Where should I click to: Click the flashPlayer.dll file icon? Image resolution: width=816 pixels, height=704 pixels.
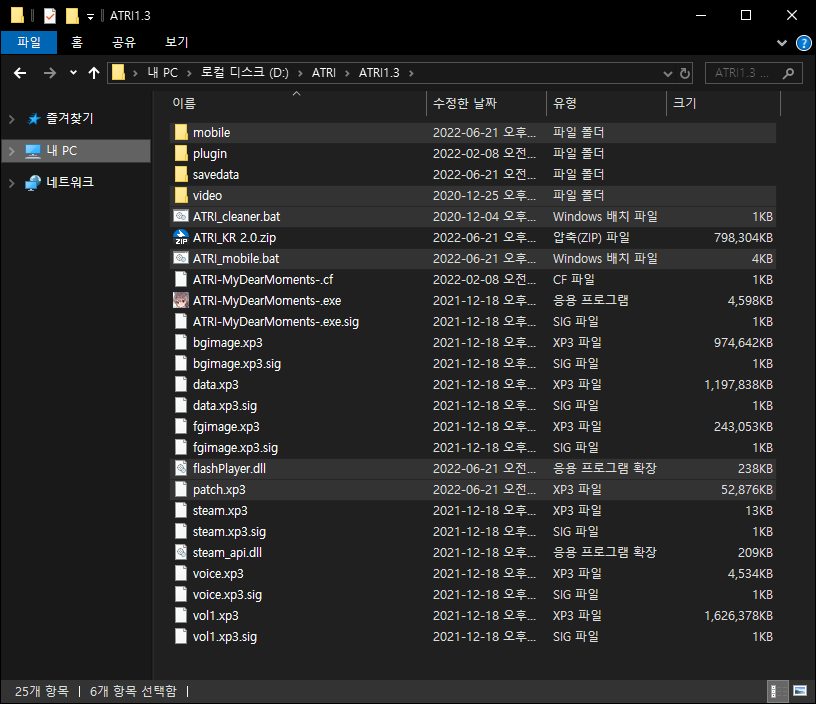(181, 468)
